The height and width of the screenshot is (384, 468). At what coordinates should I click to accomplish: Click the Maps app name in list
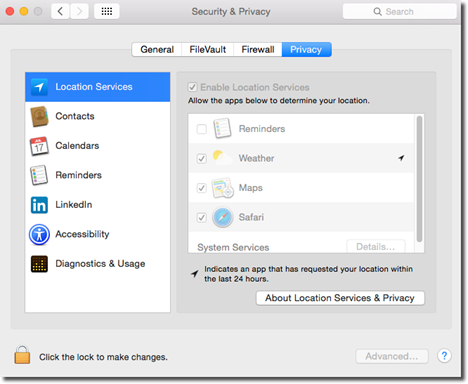251,188
